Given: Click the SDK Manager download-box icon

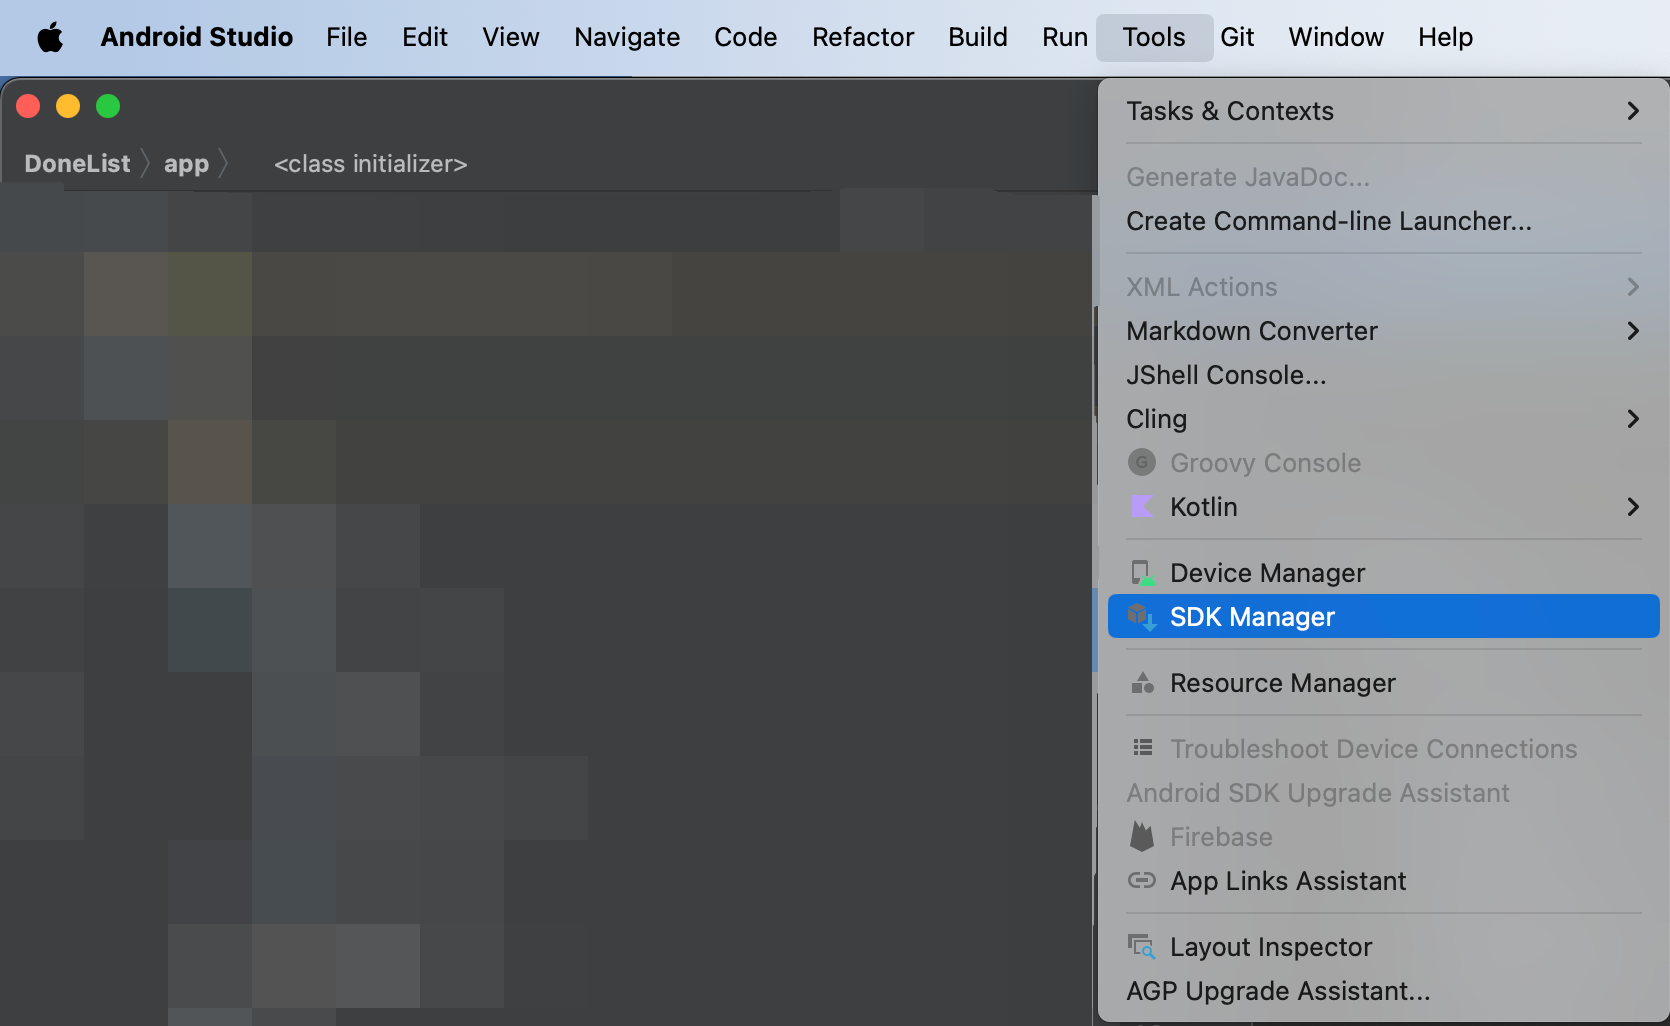Looking at the screenshot, I should (1142, 617).
